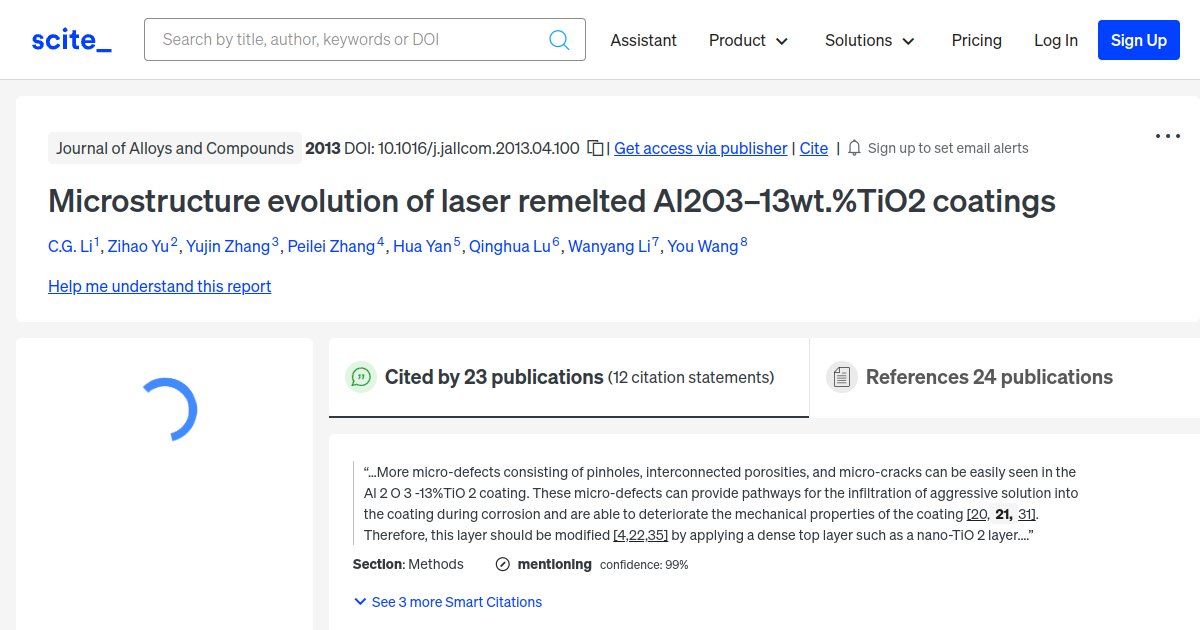1200x630 pixels.
Task: Click the scite_ logo
Action: (x=71, y=40)
